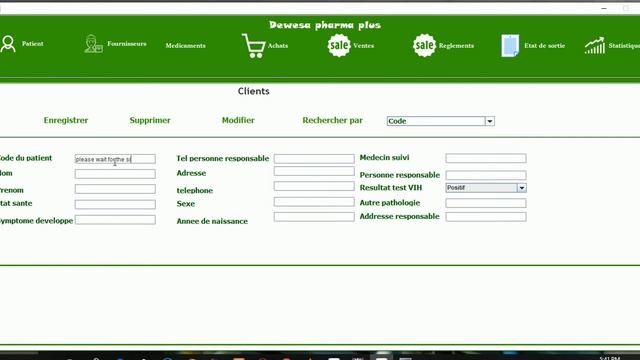Go to the Ventes menu label
Image resolution: width=640 pixels, height=360 pixels.
tap(364, 46)
